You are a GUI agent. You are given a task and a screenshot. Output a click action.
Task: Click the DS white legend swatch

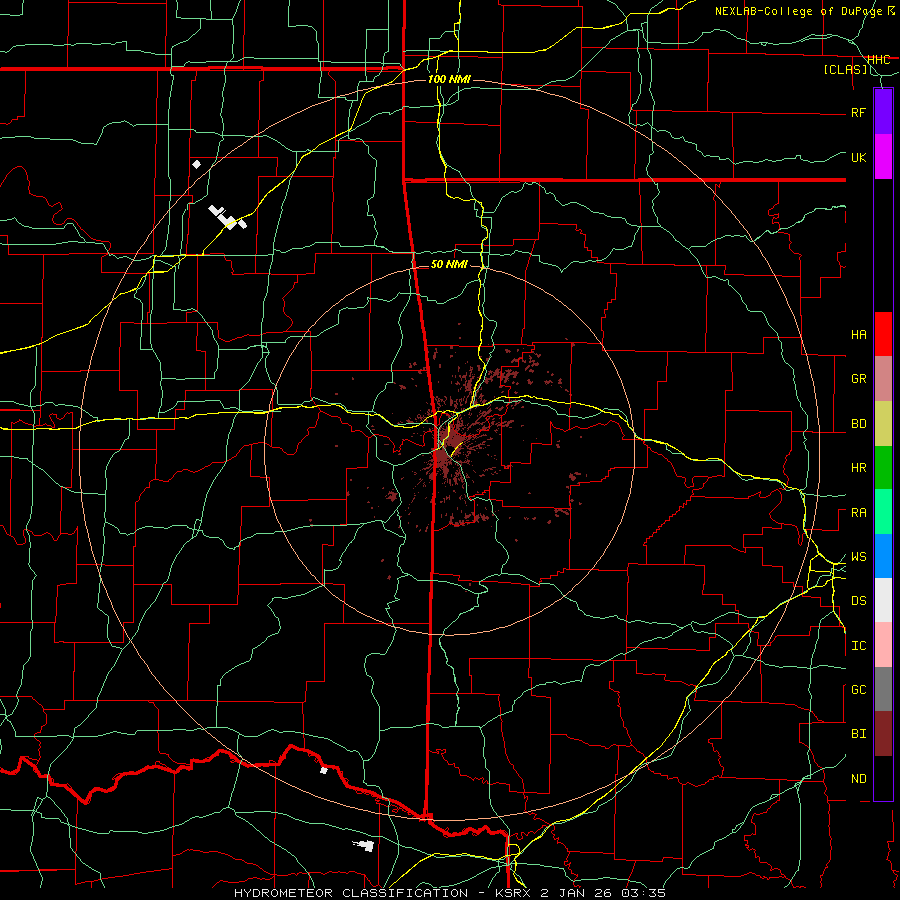point(883,600)
